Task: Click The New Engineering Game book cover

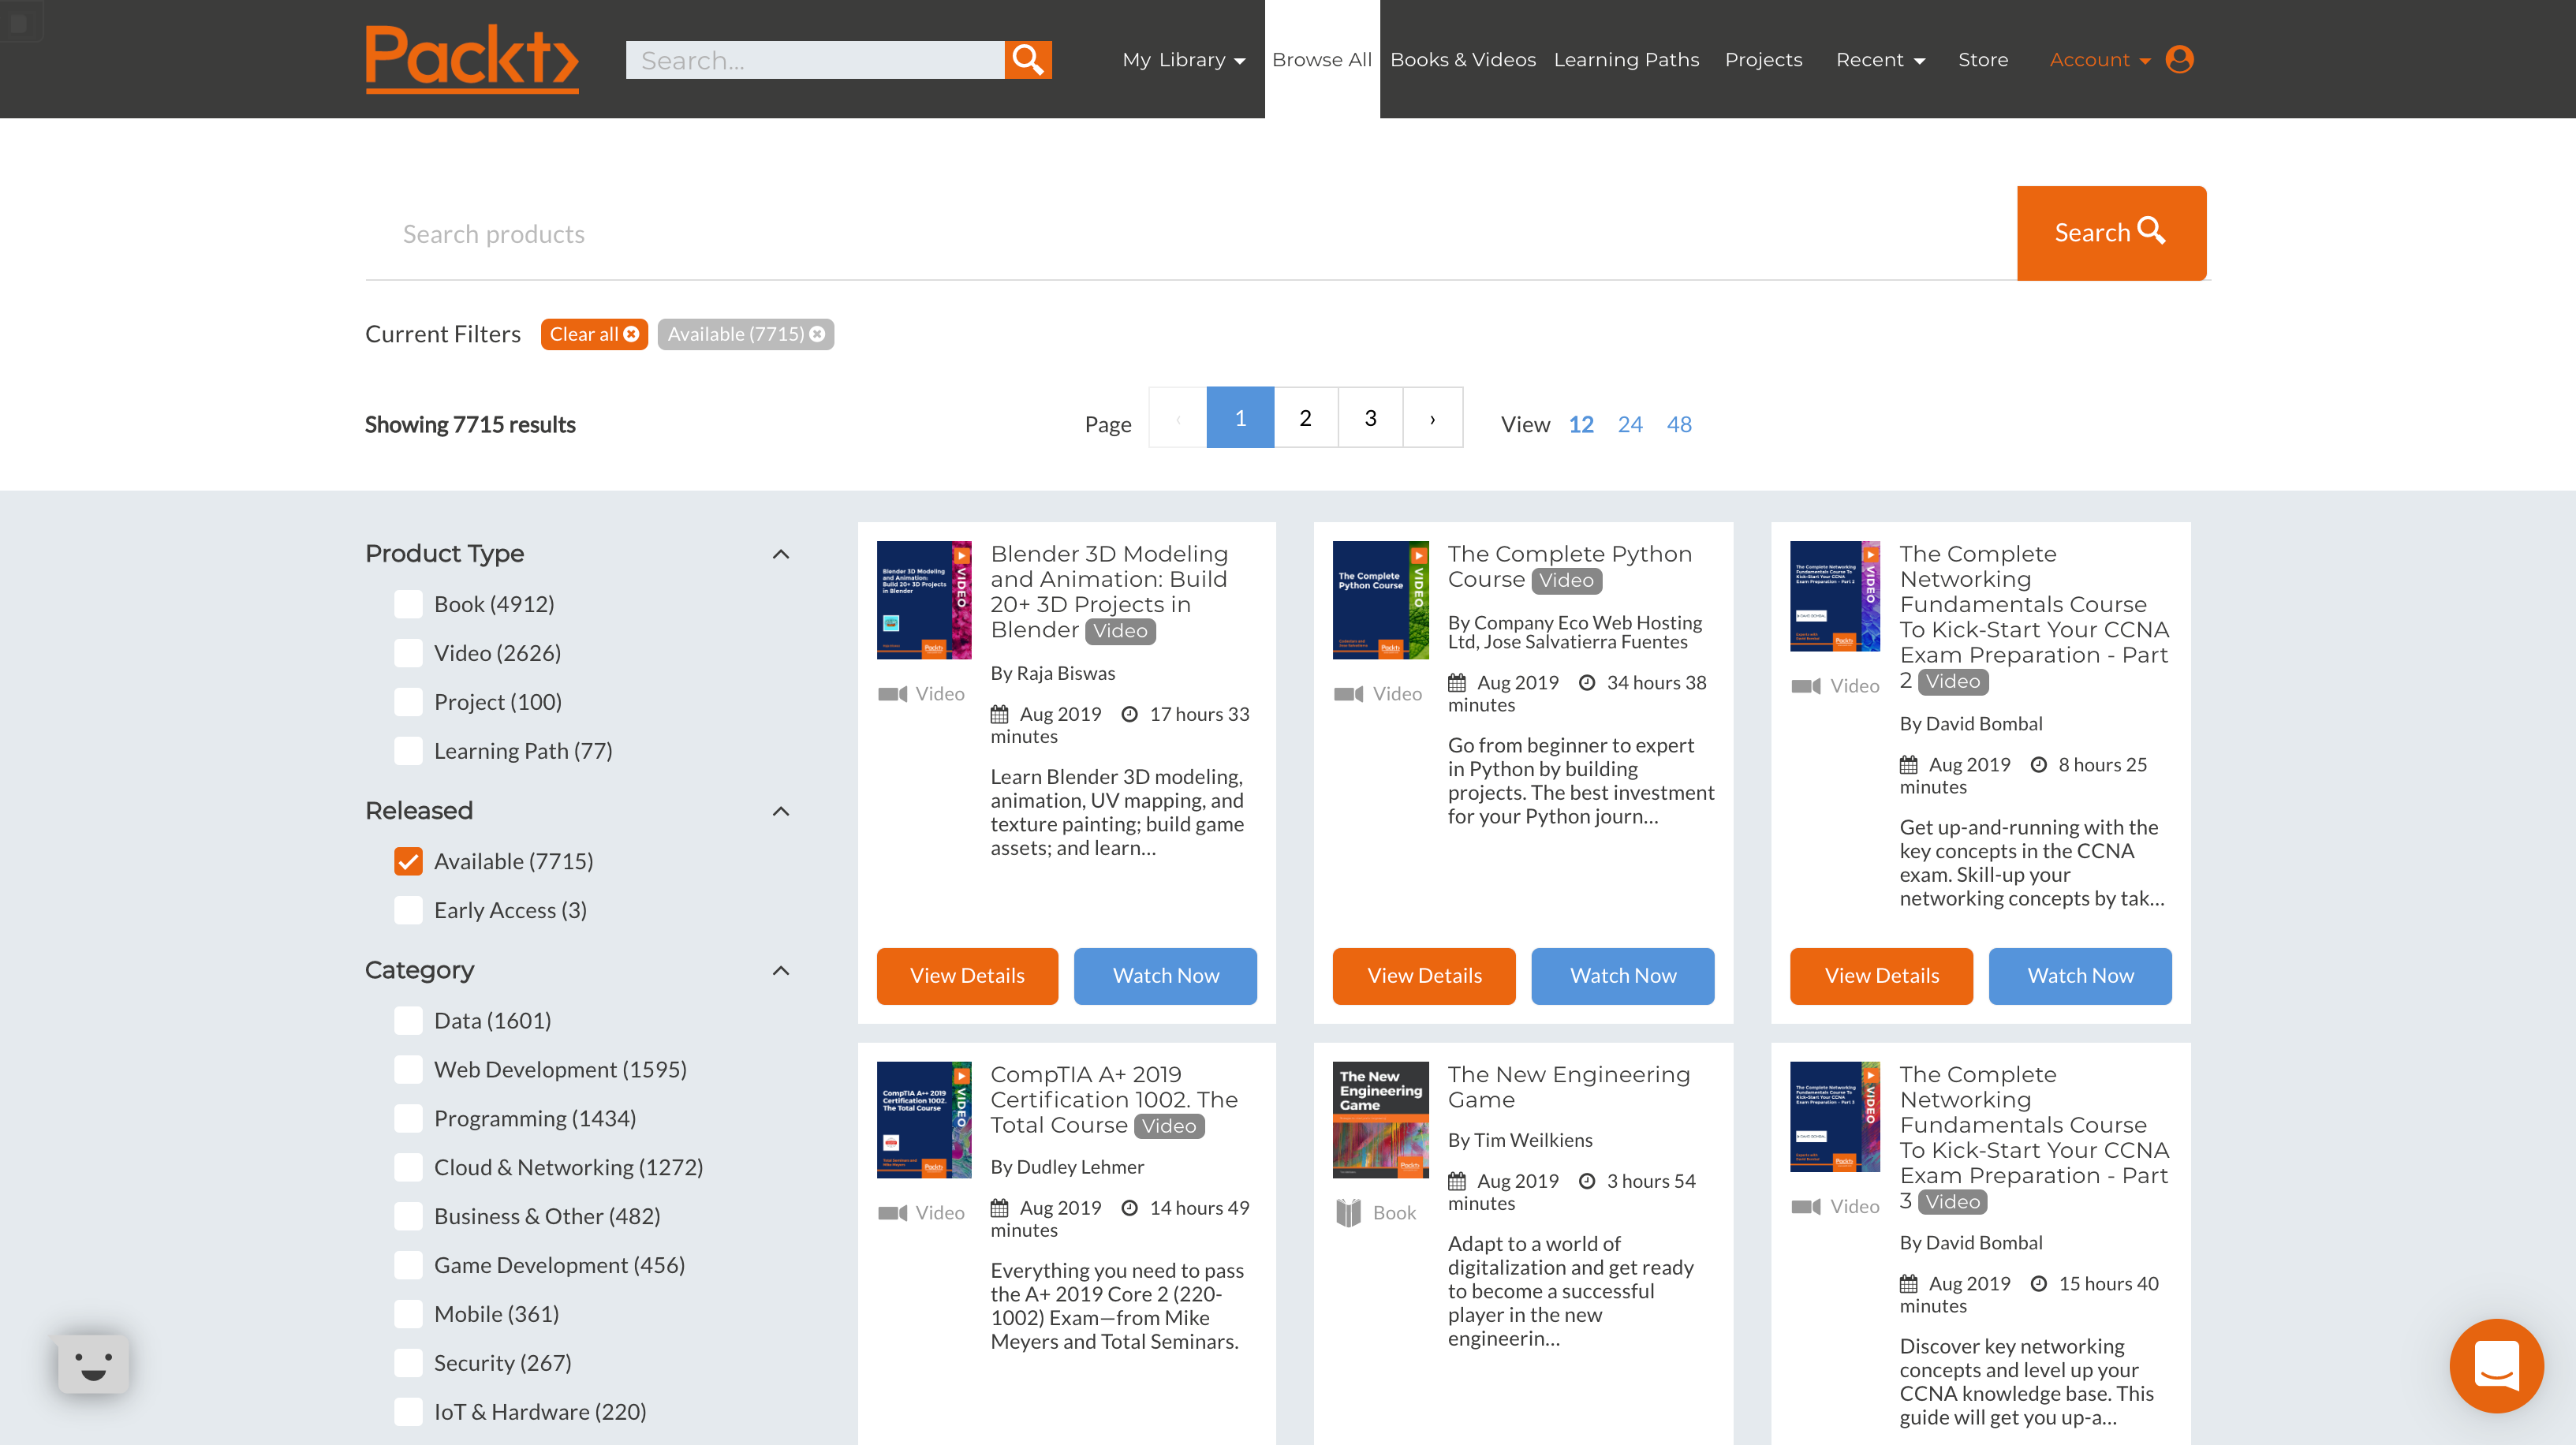Action: pos(1380,1120)
